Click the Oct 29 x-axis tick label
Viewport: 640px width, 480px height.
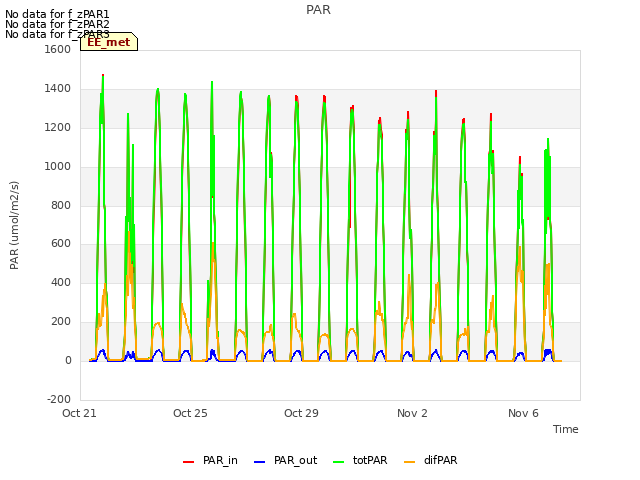(x=301, y=413)
